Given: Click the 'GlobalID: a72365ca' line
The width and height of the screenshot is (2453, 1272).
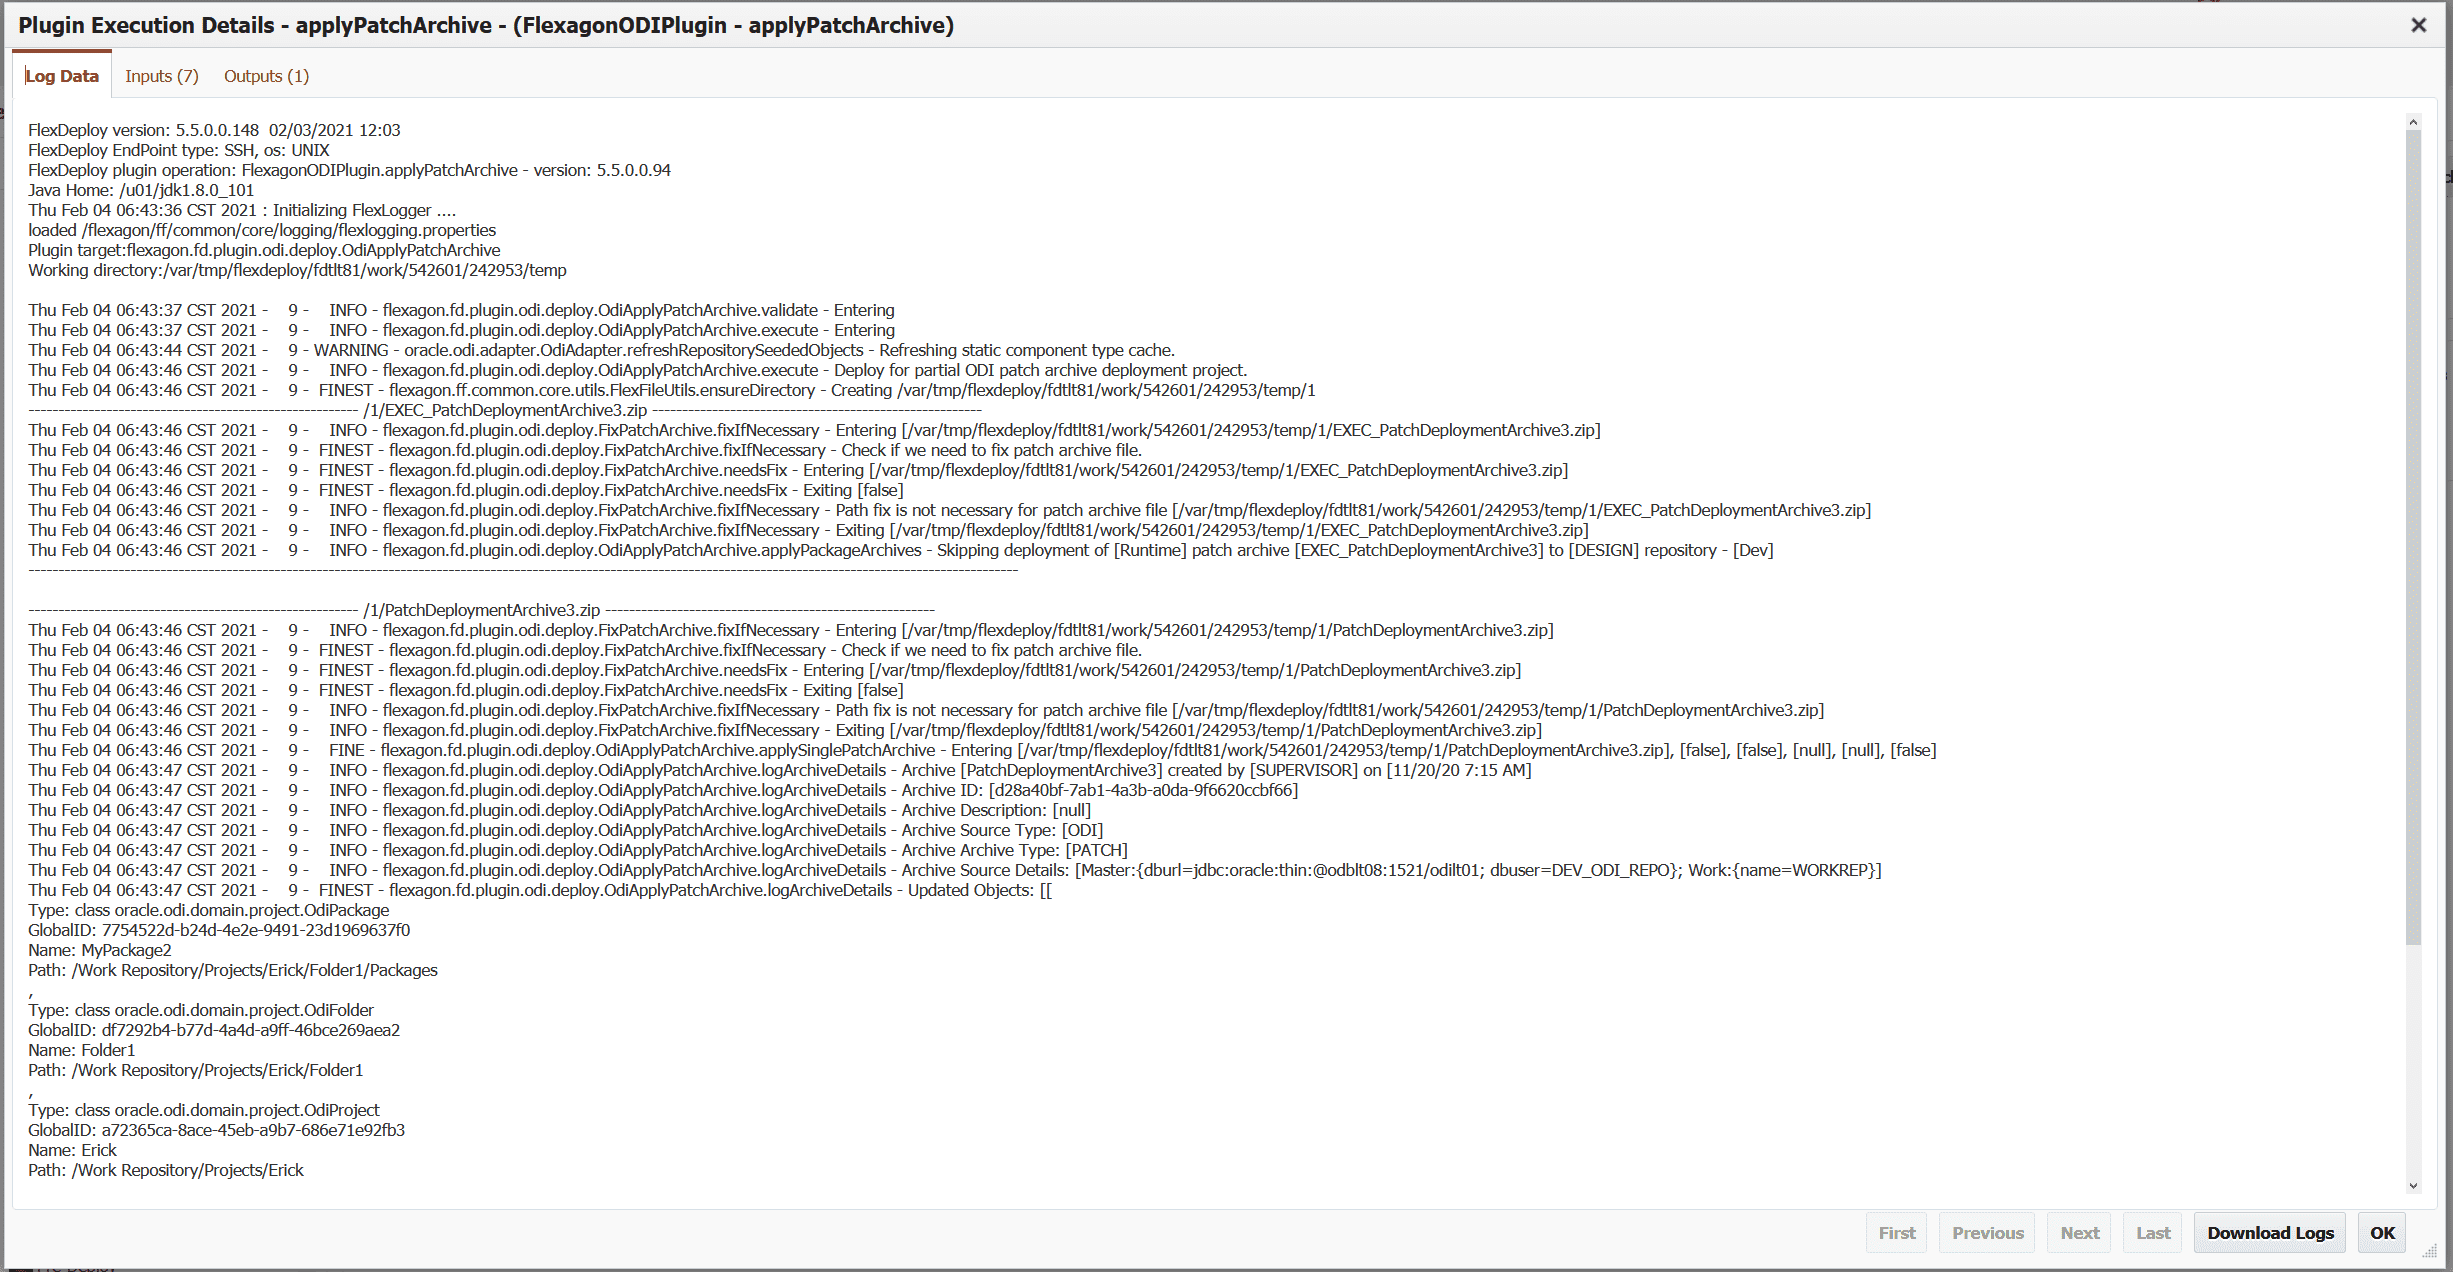Looking at the screenshot, I should [x=216, y=1130].
